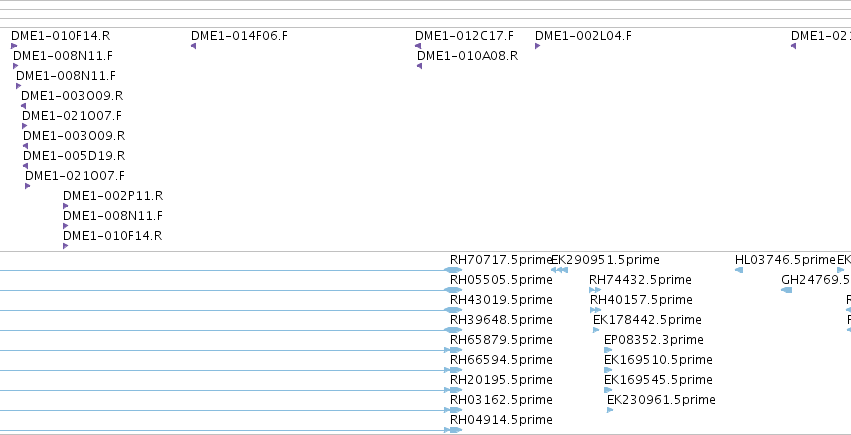Open the RH74432.5prime feature label
Image resolution: width=851 pixels, height=435 pixels.
[640, 280]
